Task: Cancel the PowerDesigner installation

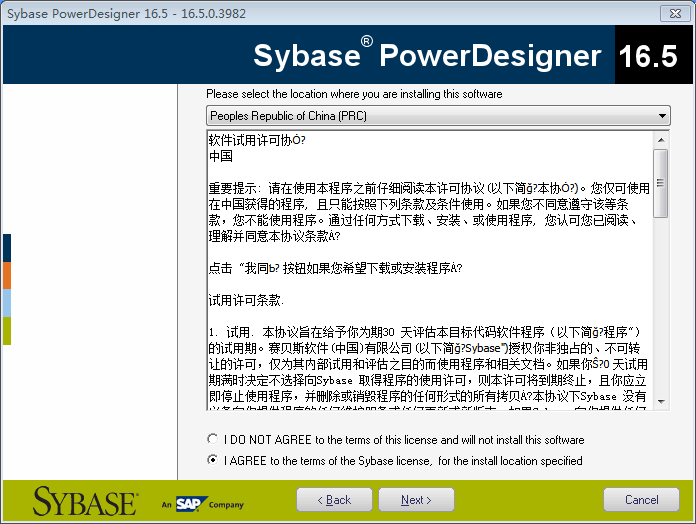Action: (x=641, y=500)
